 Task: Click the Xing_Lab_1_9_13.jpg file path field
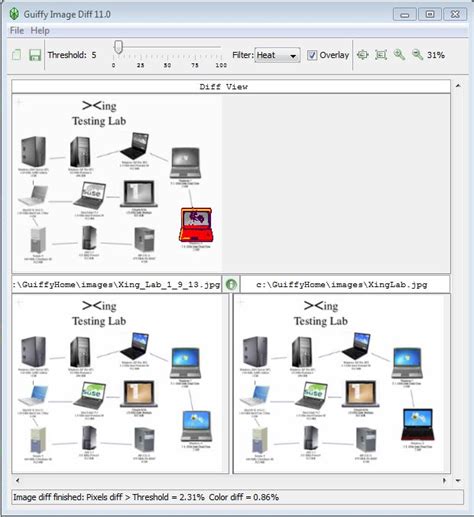pos(116,285)
